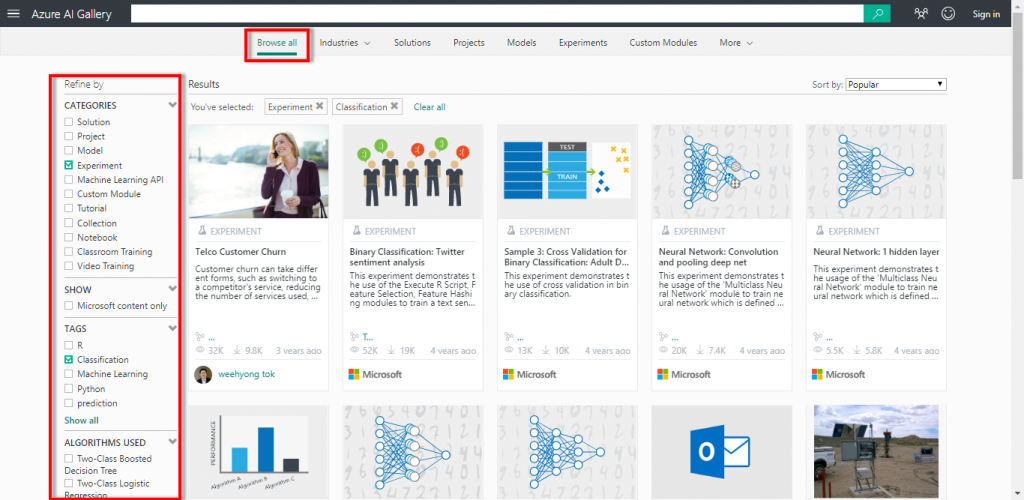This screenshot has height=500, width=1024.
Task: Click branch icon on Telco Customer Churn card
Action: pyautogui.click(x=200, y=337)
